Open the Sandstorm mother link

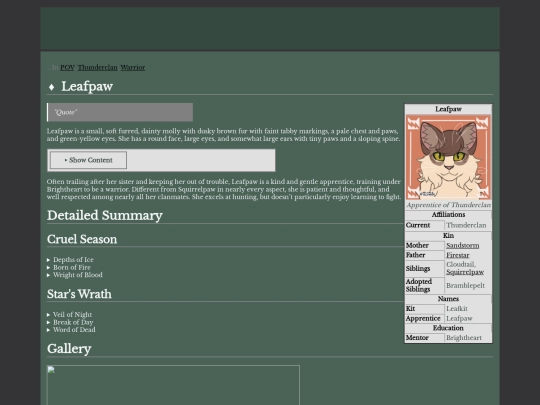click(463, 246)
